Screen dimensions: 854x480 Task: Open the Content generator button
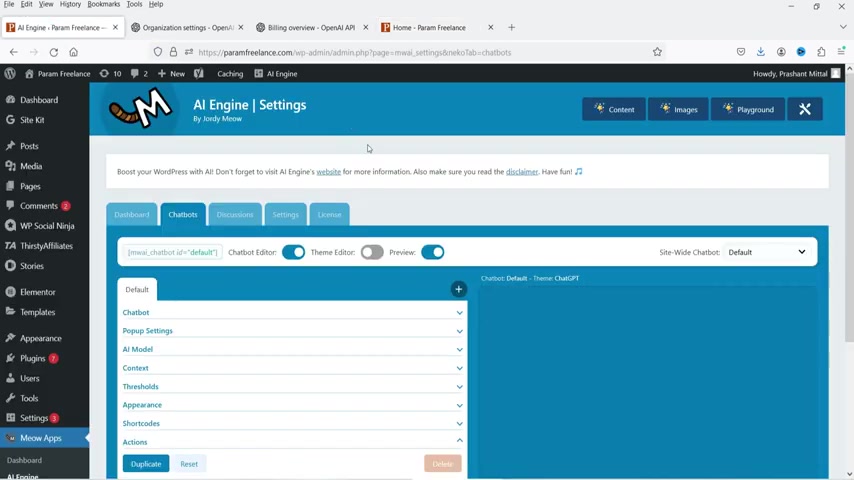(x=614, y=109)
